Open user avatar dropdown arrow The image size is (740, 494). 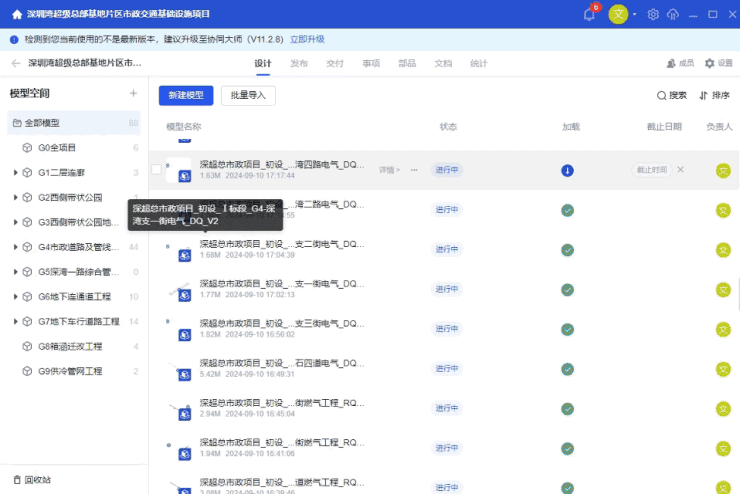[635, 14]
